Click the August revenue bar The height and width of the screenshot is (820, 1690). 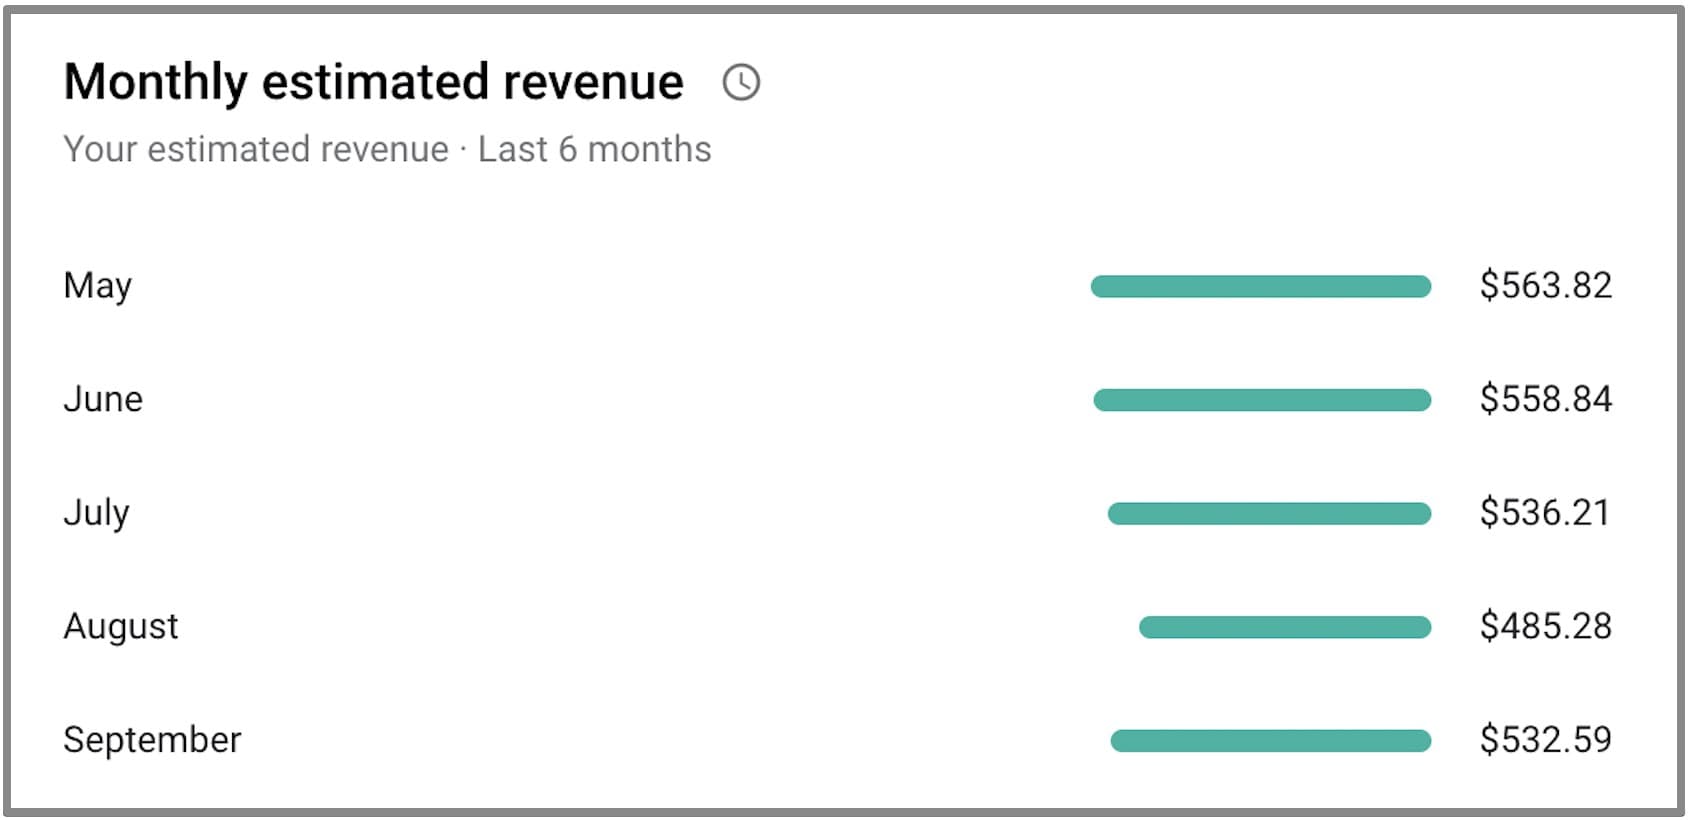(x=1285, y=627)
